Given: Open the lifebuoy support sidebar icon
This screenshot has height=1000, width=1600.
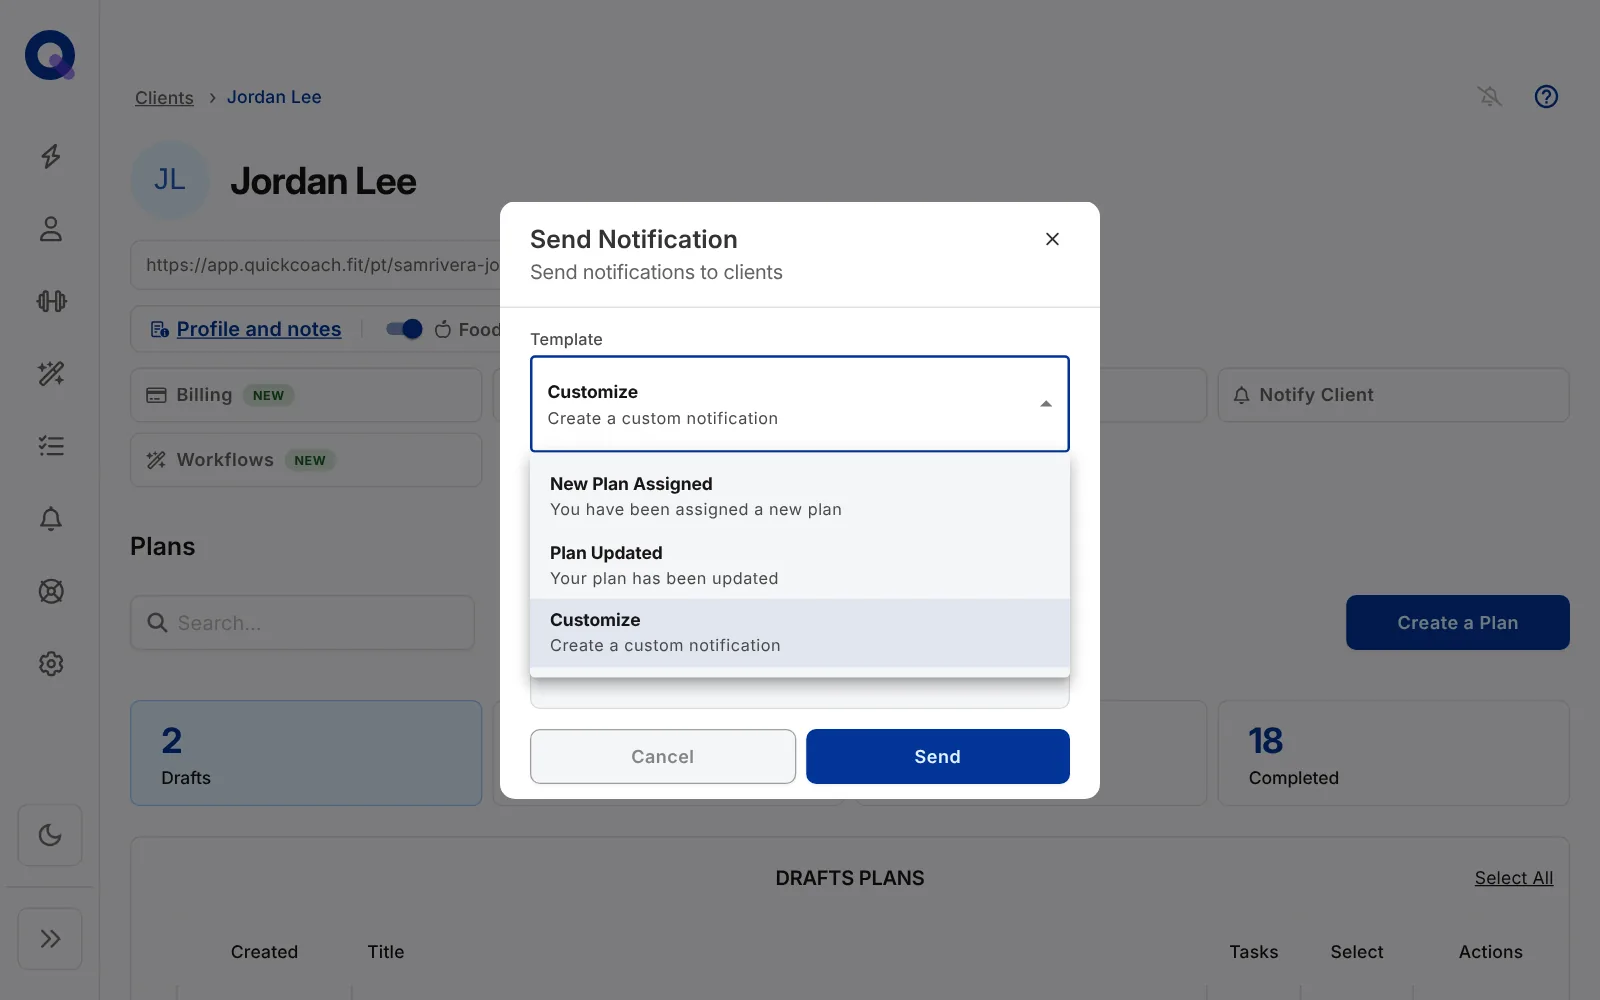Looking at the screenshot, I should pyautogui.click(x=51, y=591).
